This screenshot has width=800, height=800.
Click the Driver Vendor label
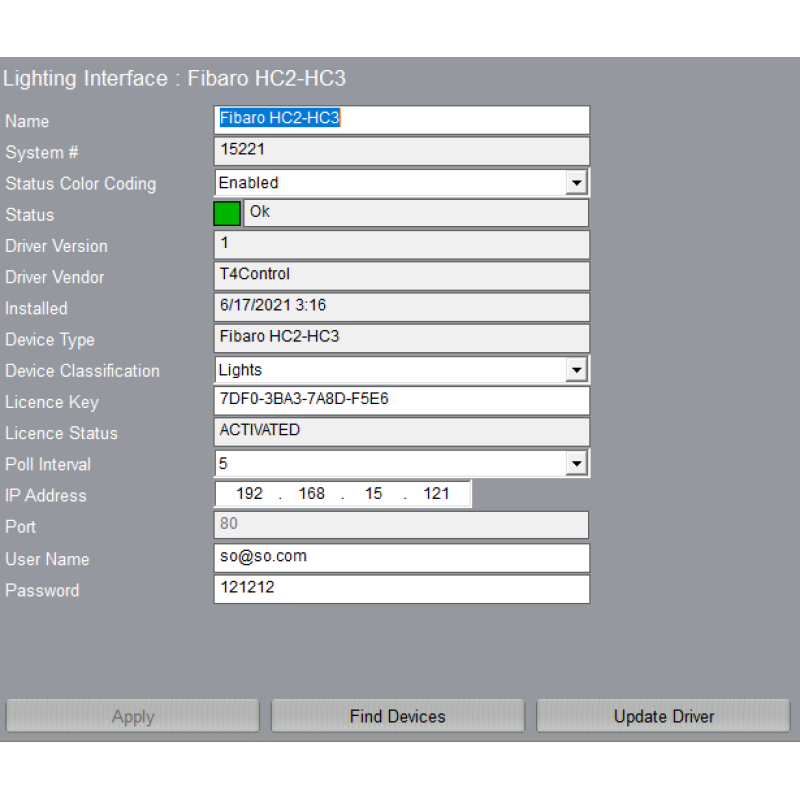[55, 277]
